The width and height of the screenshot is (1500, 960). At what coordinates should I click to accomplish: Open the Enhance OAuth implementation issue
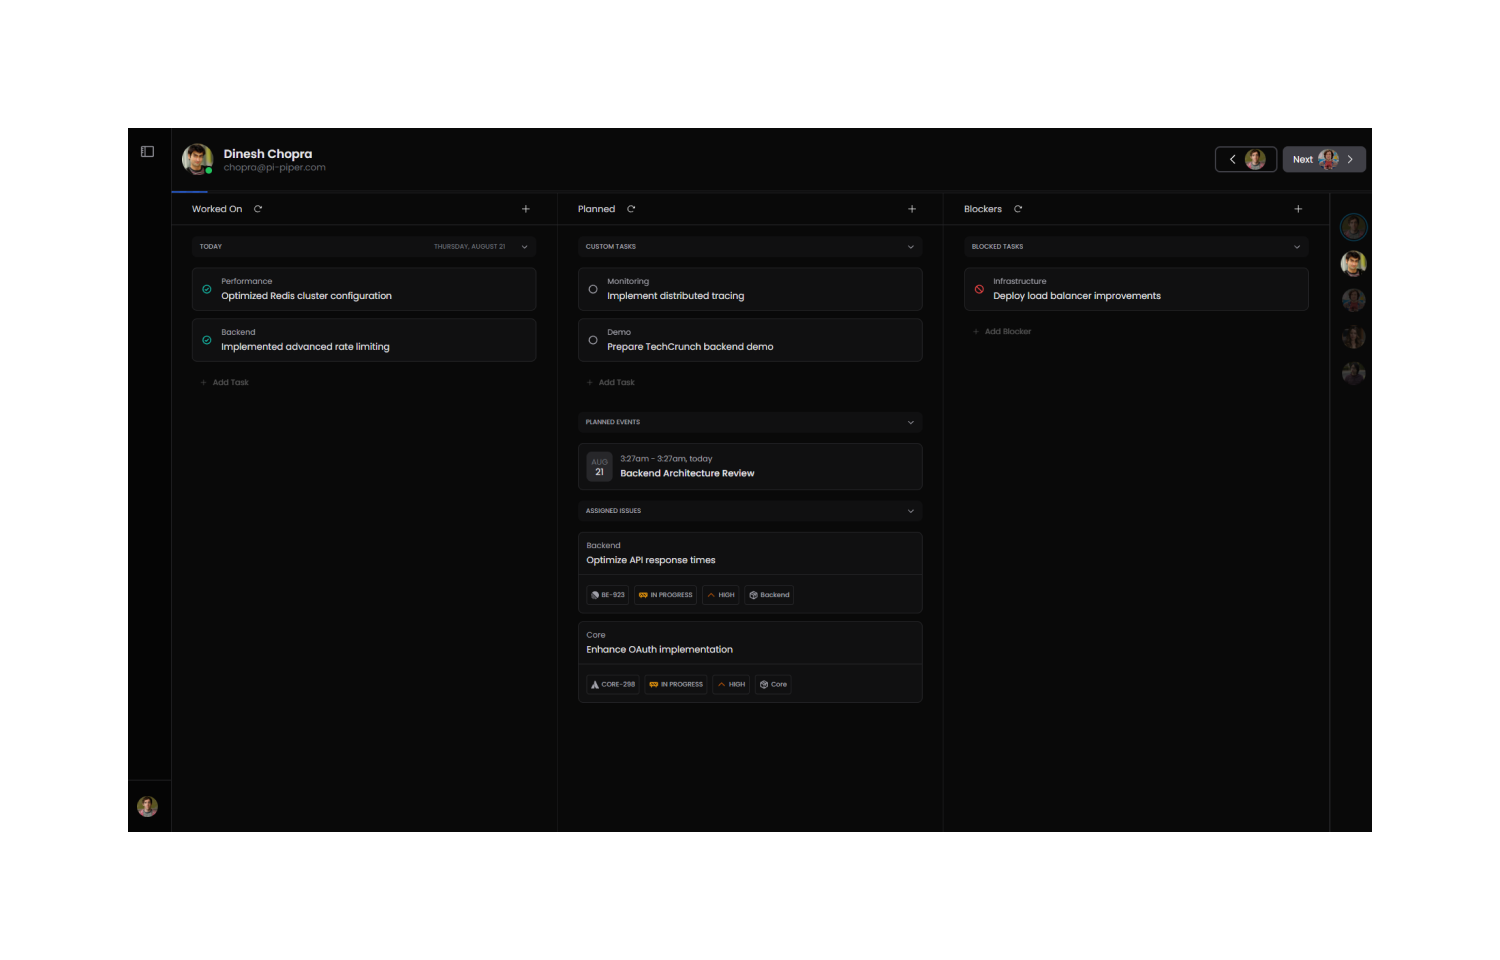(660, 650)
